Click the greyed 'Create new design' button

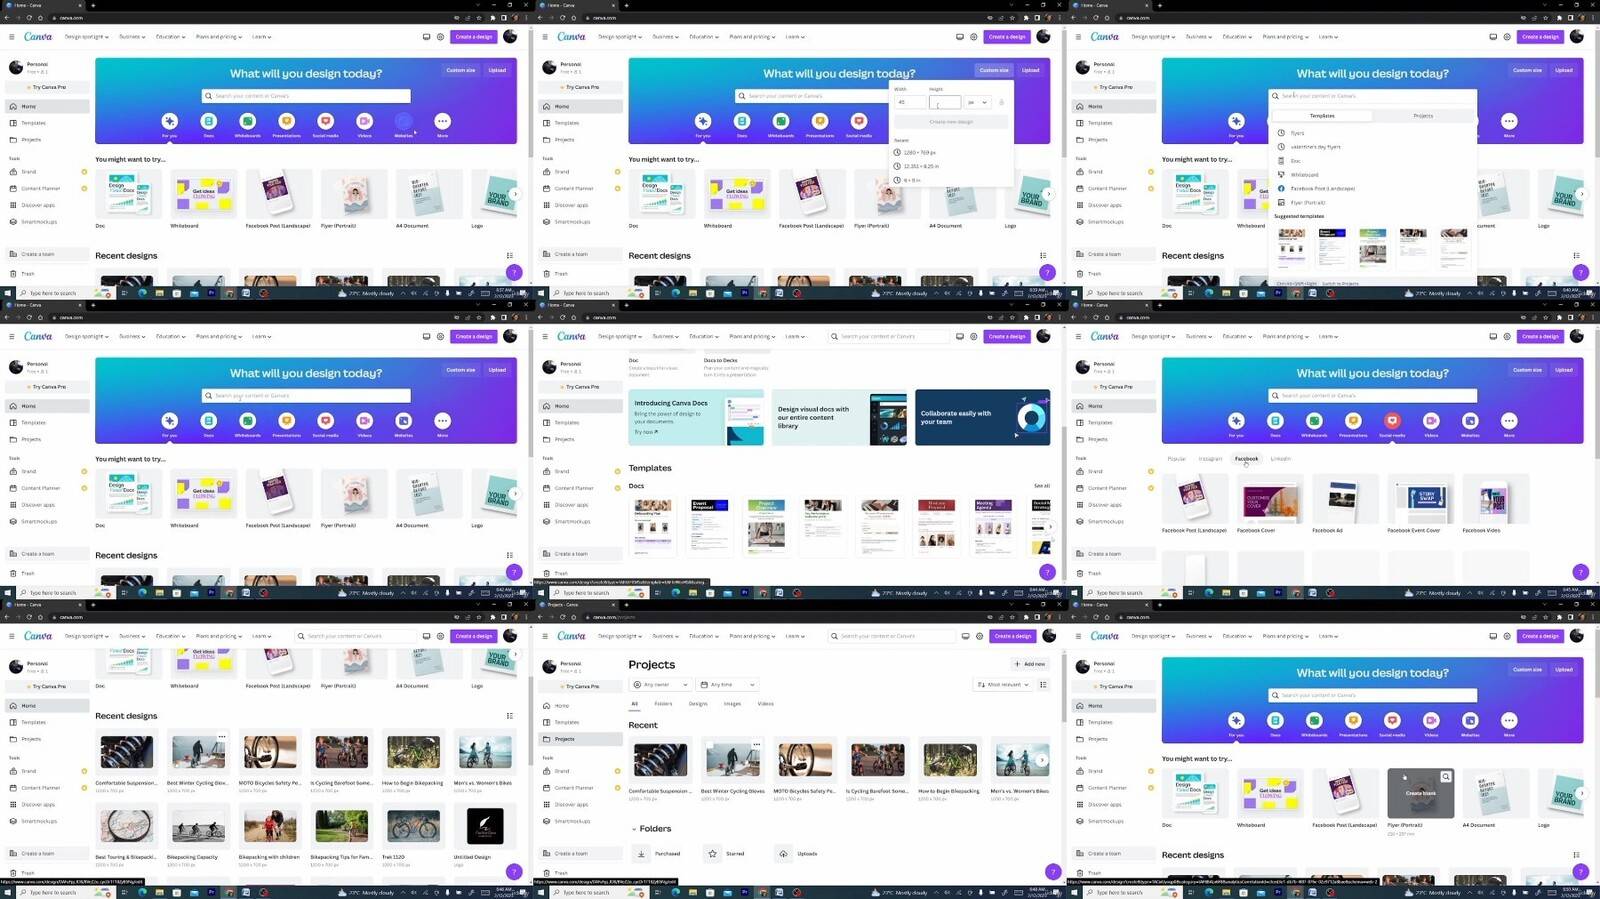[x=951, y=122]
